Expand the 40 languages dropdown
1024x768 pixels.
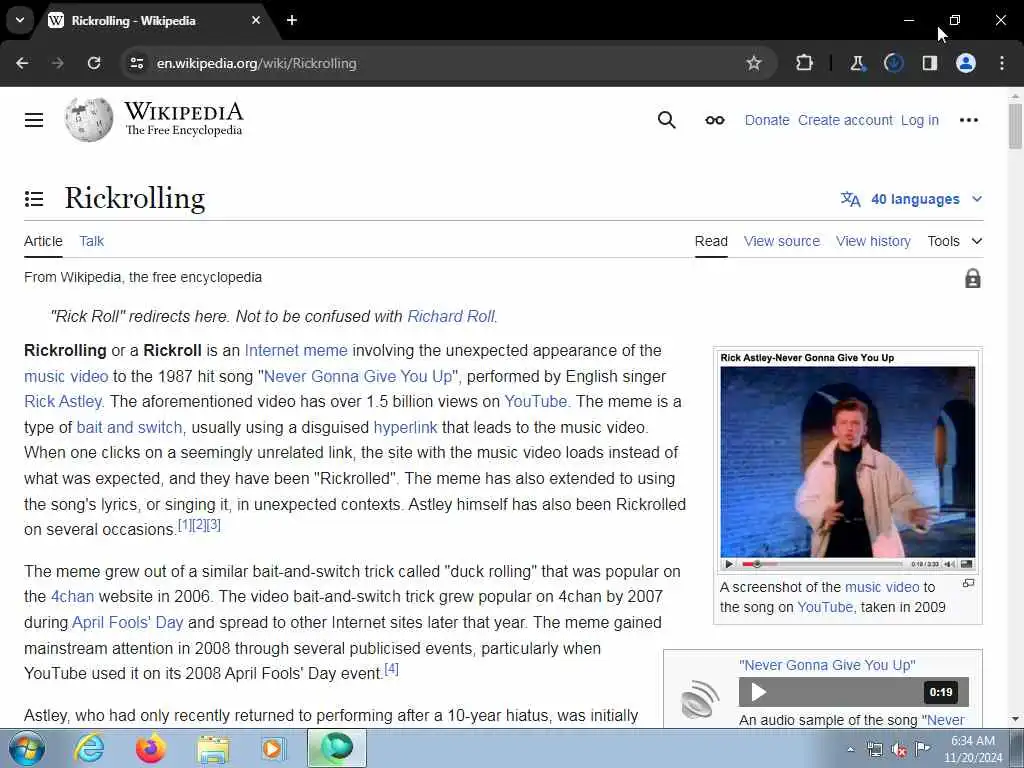(x=912, y=199)
